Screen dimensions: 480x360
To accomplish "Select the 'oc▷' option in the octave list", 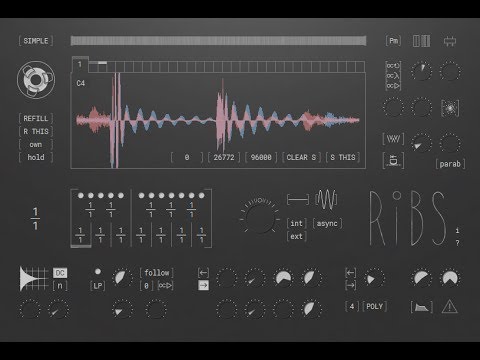I will coord(393,86).
